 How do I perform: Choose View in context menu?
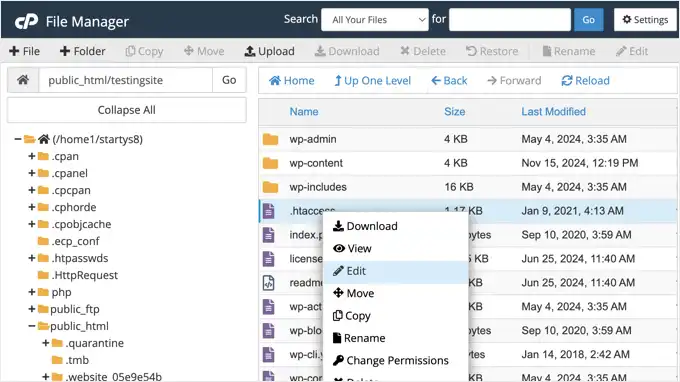pos(396,248)
